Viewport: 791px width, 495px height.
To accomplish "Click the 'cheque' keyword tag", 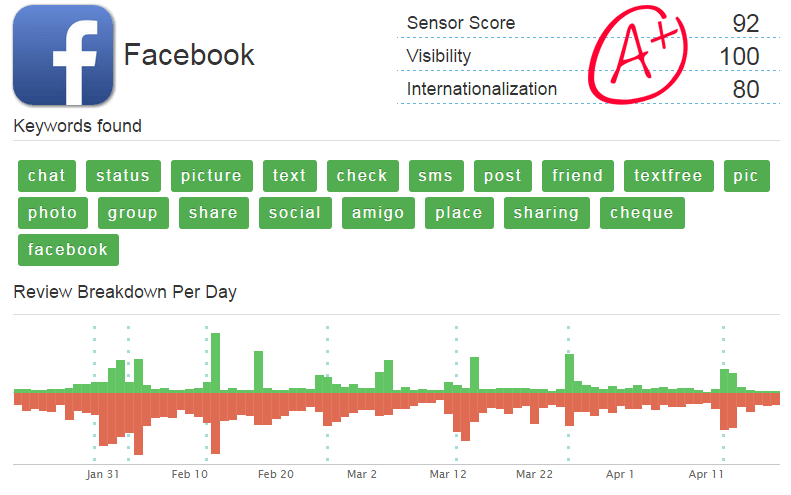I will pyautogui.click(x=642, y=213).
